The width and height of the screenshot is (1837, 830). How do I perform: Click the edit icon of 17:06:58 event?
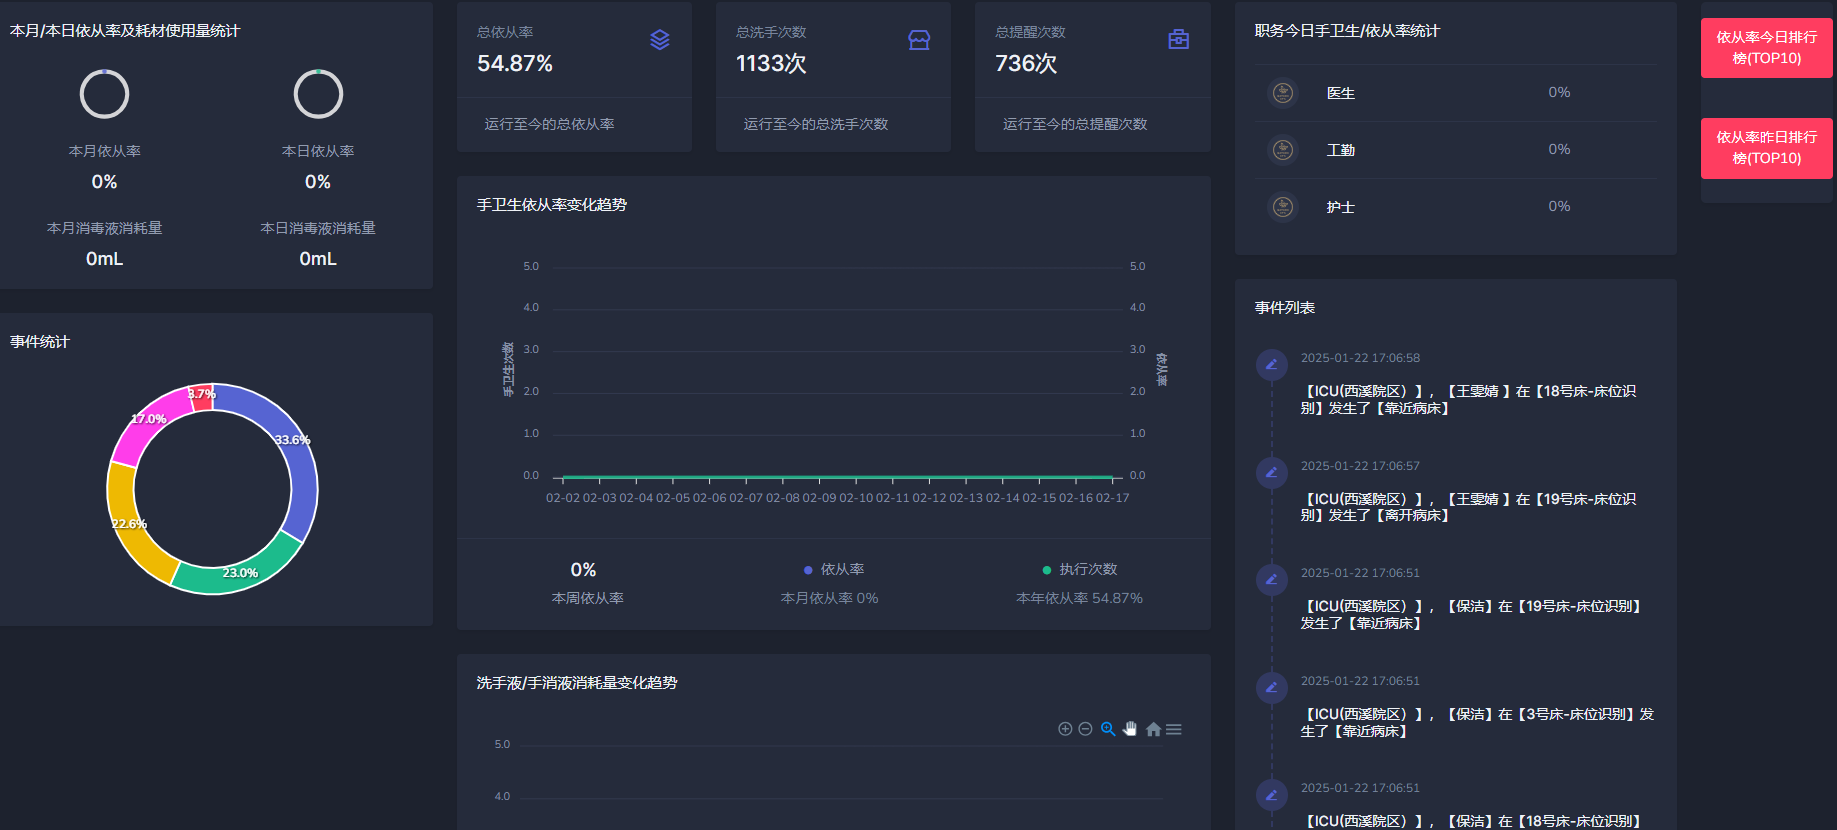tap(1272, 365)
